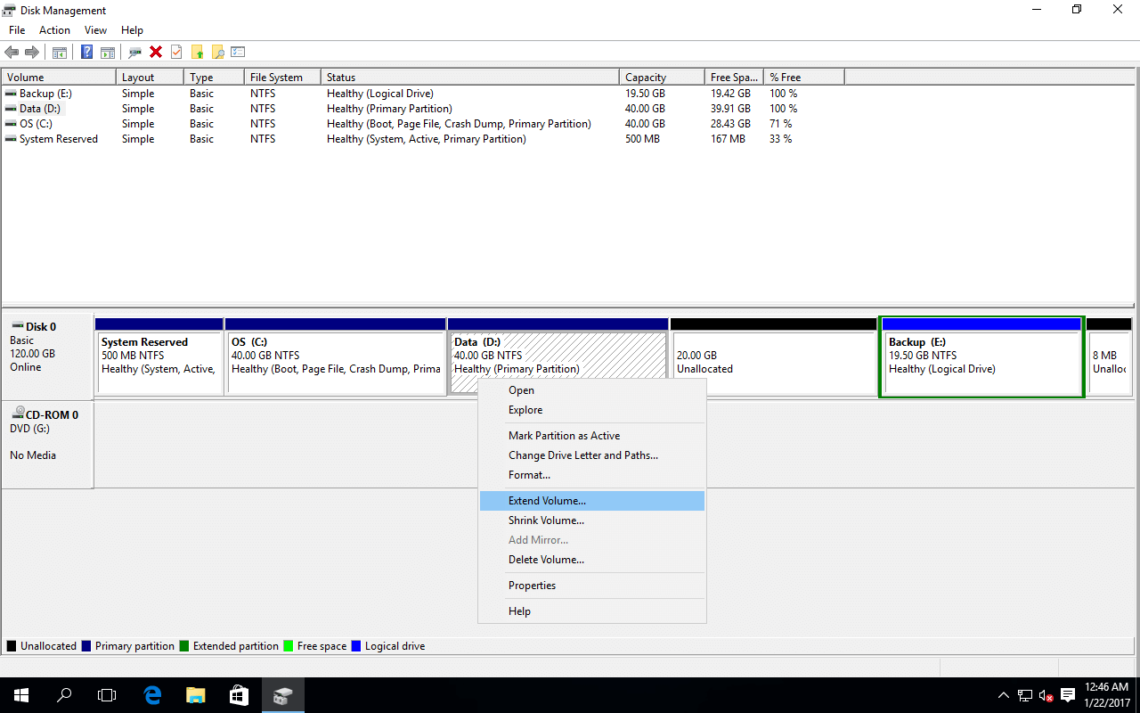
Task: Select Extend Volume in the context menu
Action: click(544, 500)
